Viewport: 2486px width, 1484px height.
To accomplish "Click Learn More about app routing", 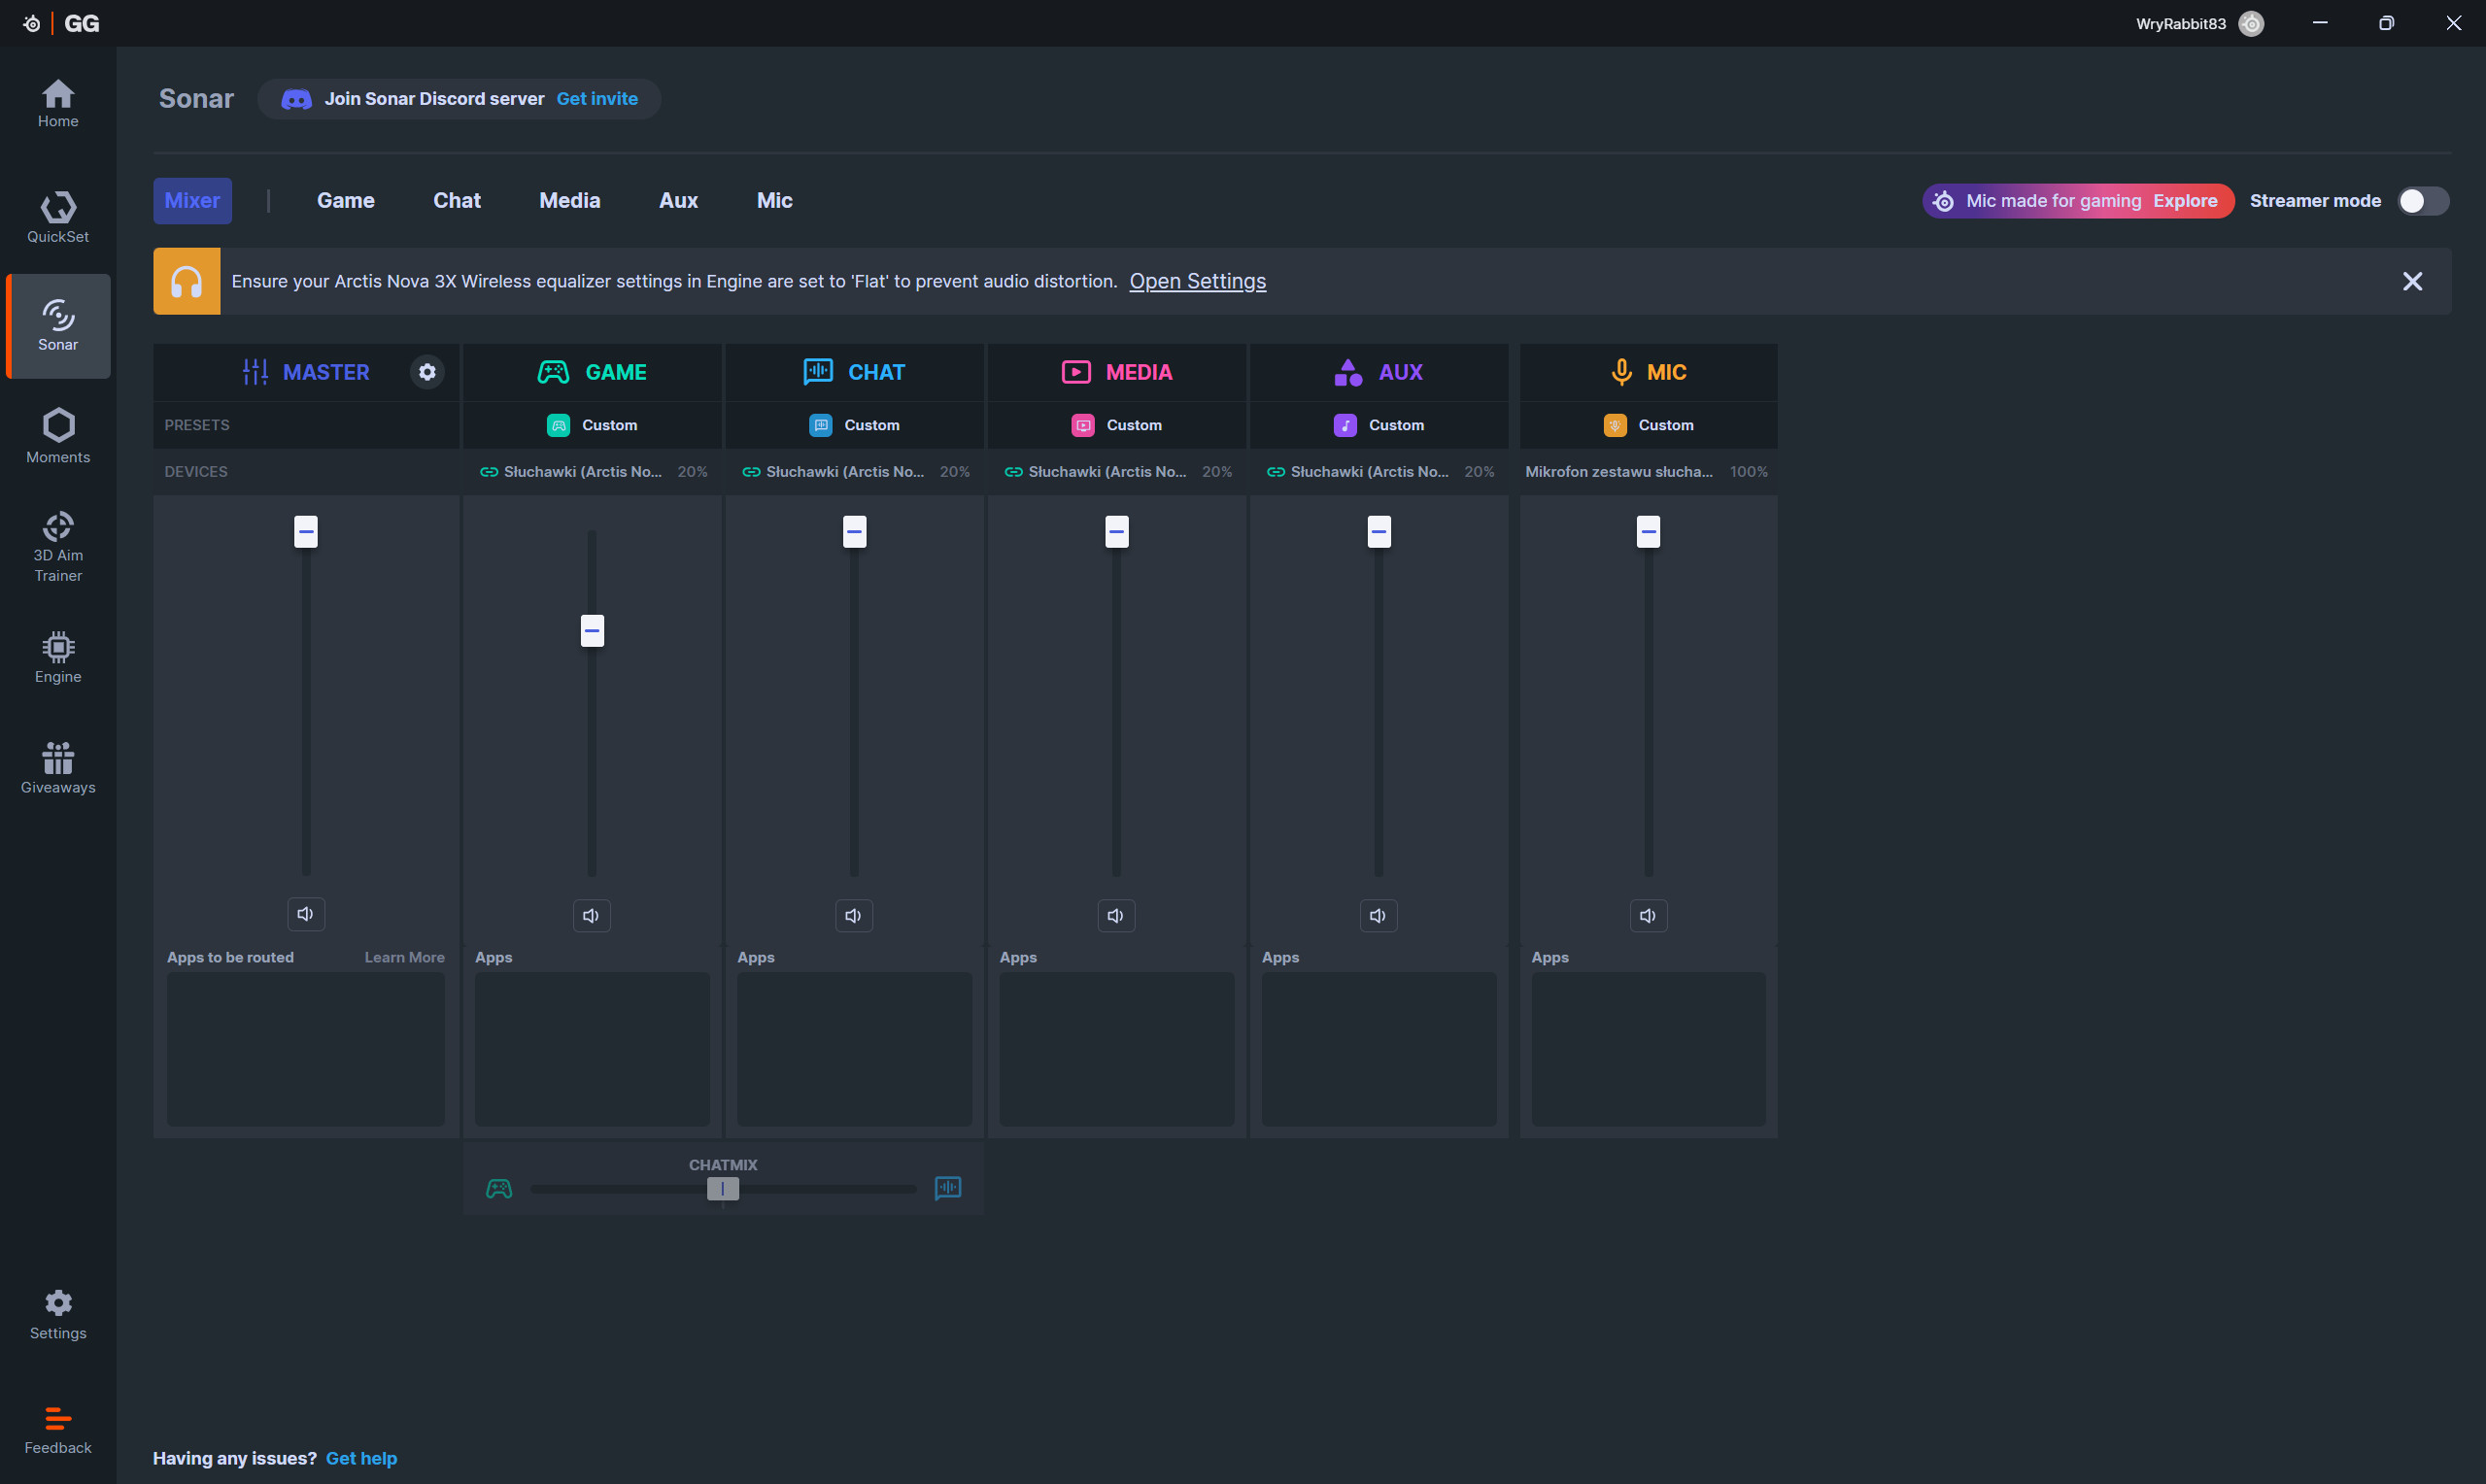I will 404,958.
